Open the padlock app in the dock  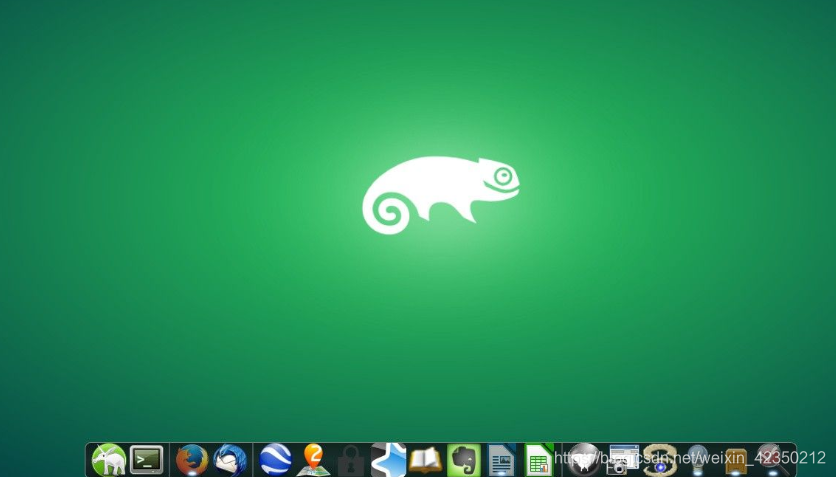click(x=351, y=460)
